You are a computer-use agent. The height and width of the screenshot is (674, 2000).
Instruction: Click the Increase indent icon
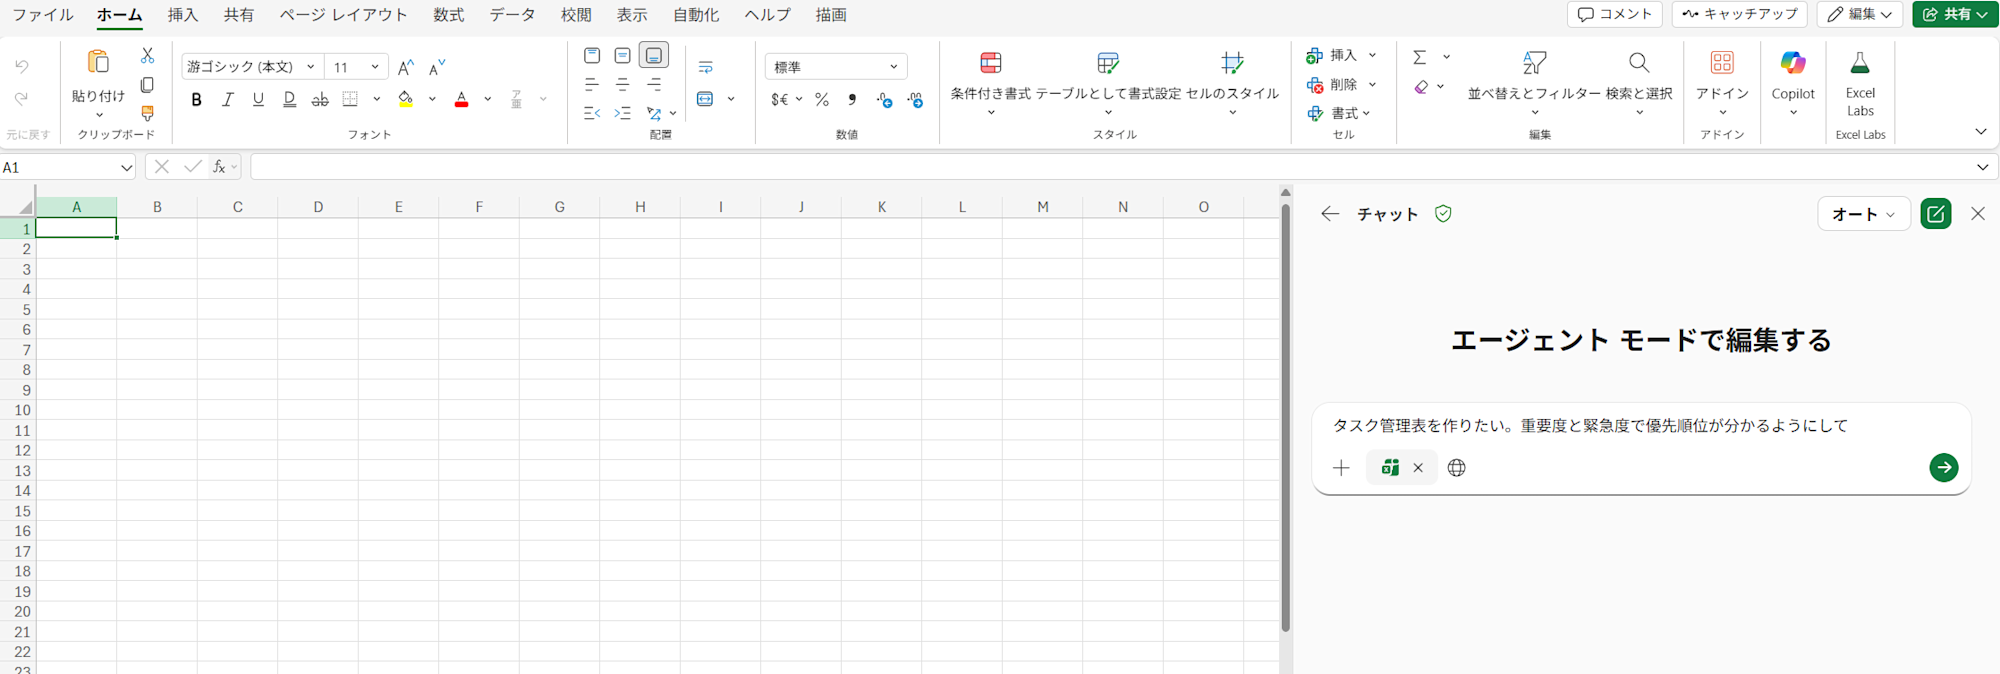coord(623,113)
